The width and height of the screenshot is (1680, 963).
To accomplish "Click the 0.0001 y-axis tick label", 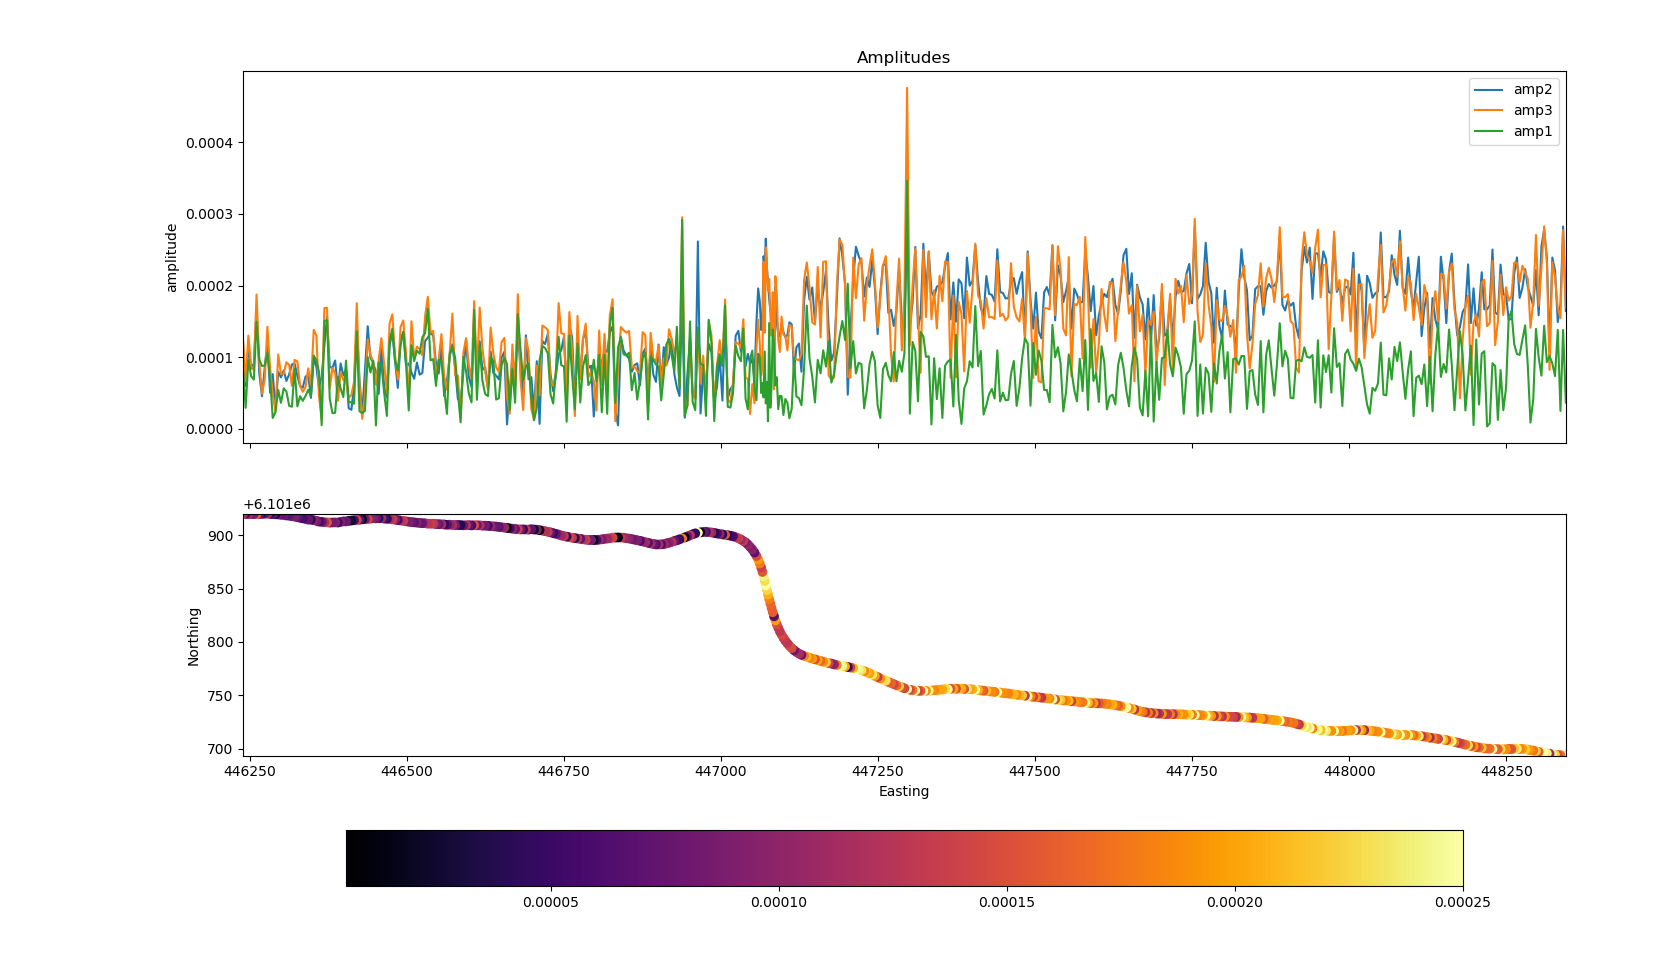I will [x=209, y=358].
